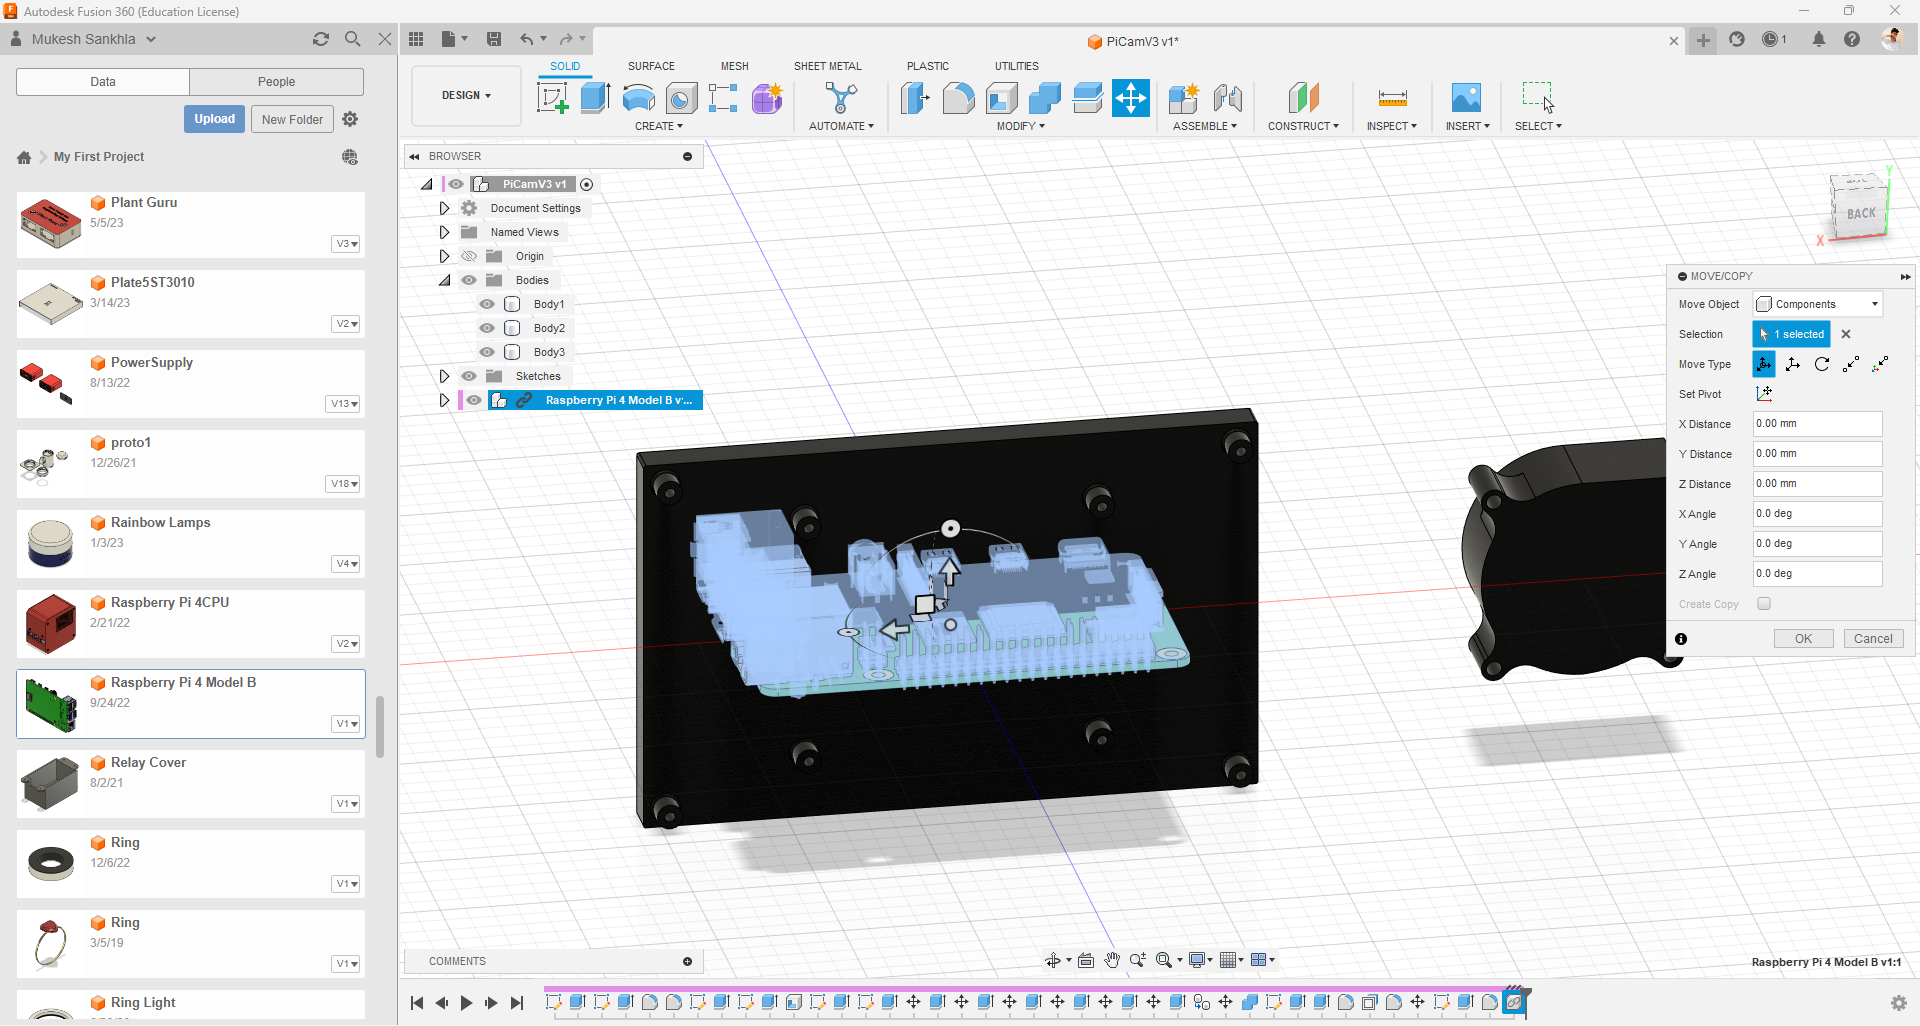Show the hidden Origin folder

pyautogui.click(x=469, y=256)
